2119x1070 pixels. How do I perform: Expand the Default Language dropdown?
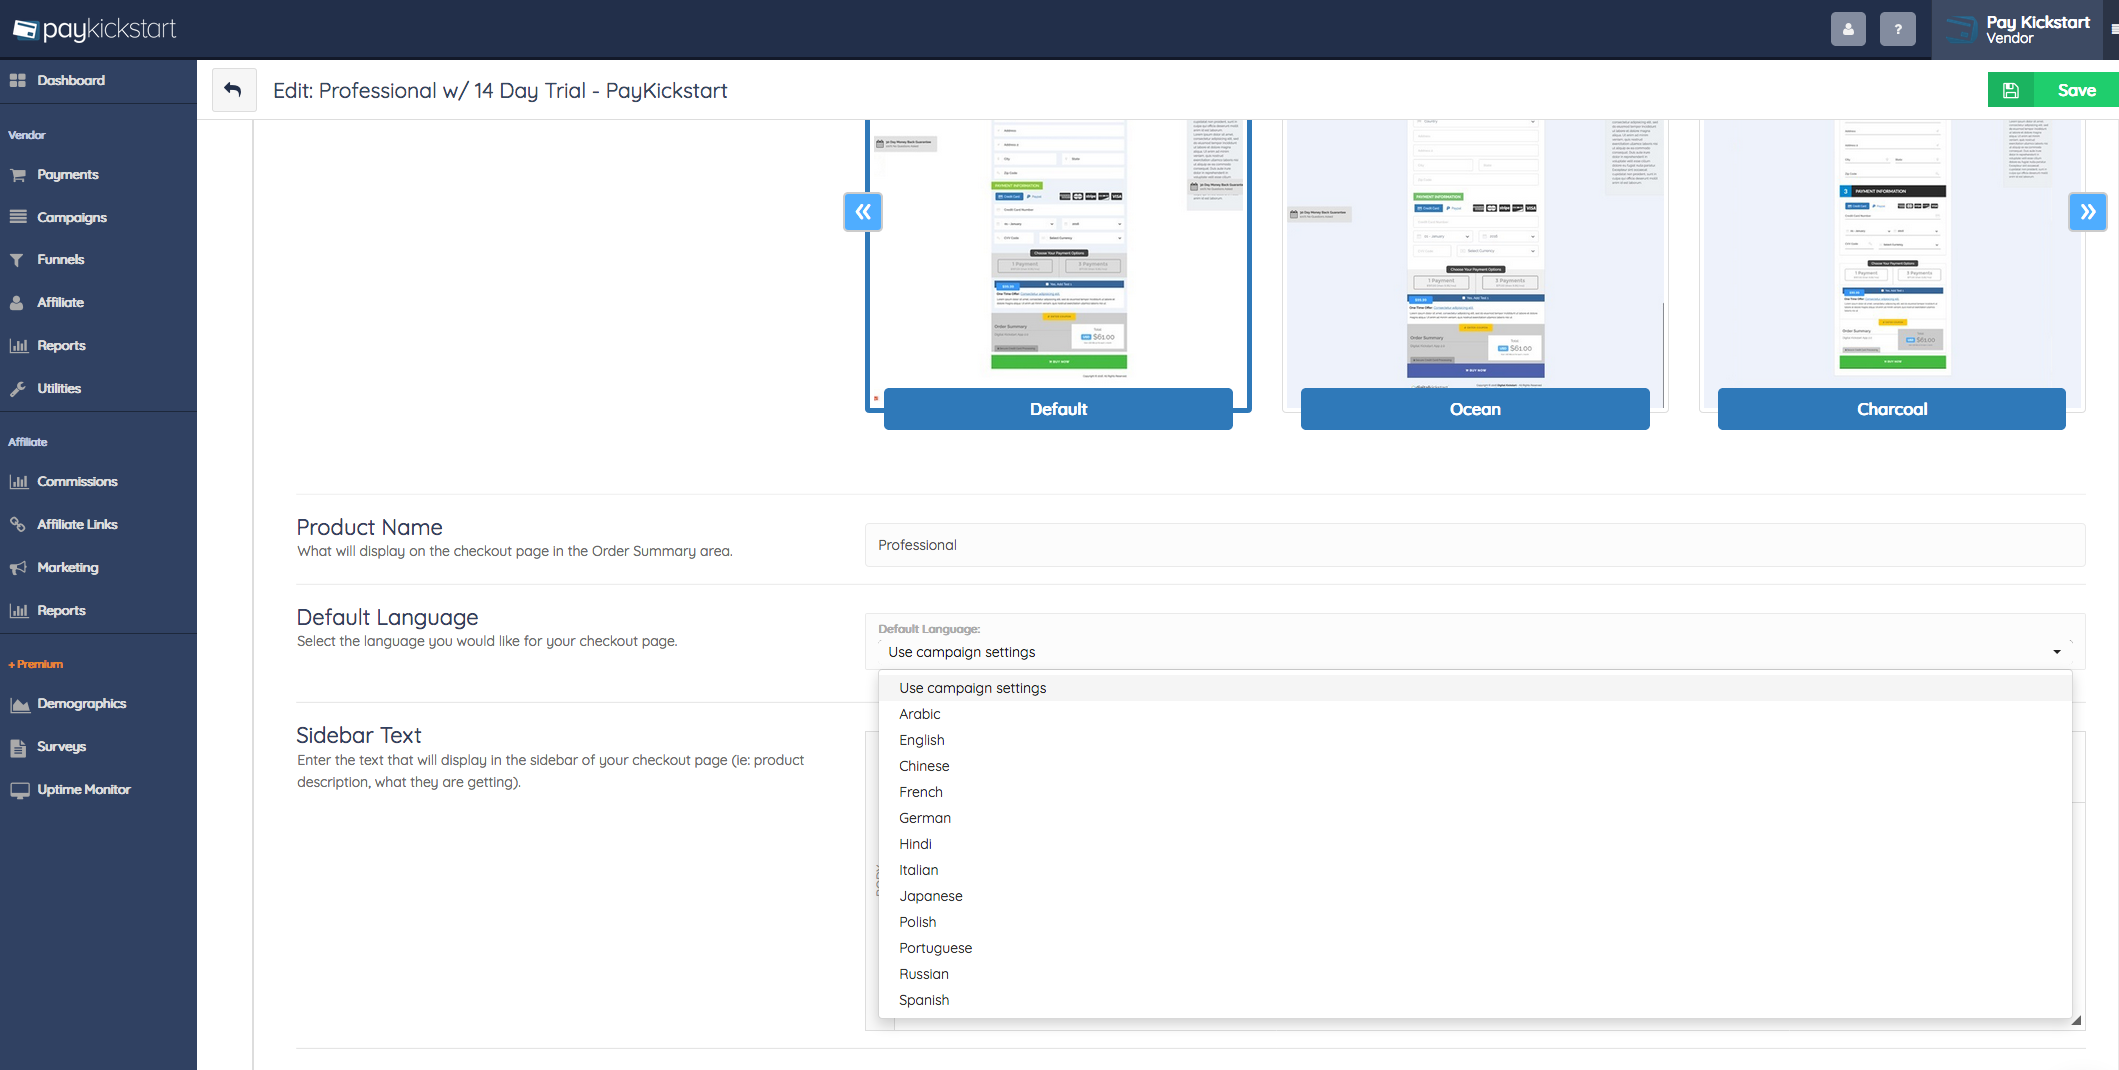(1475, 652)
